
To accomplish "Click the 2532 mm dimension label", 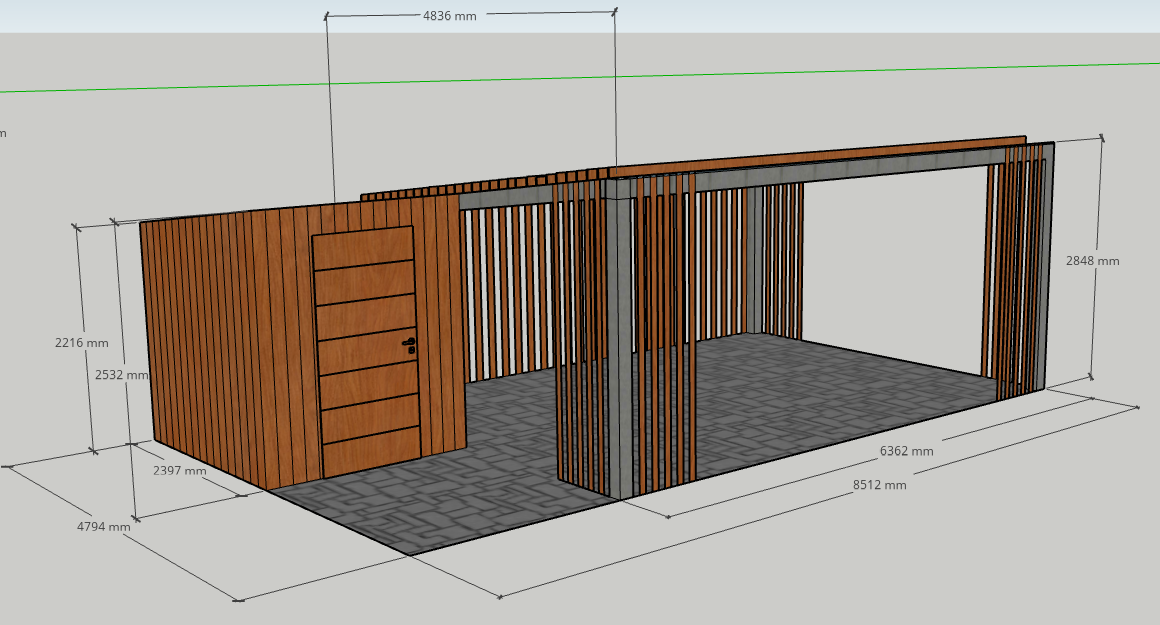I will click(121, 375).
